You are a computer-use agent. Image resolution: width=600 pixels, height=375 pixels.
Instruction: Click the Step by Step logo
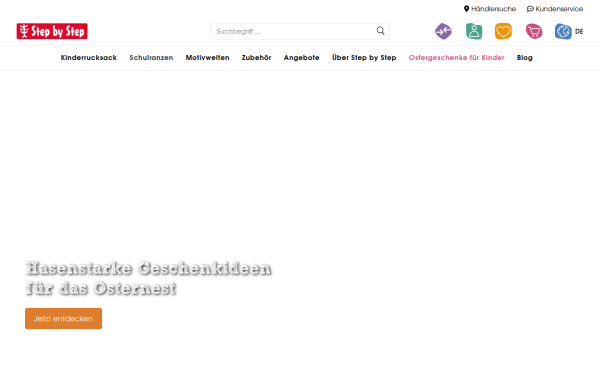pyautogui.click(x=52, y=31)
